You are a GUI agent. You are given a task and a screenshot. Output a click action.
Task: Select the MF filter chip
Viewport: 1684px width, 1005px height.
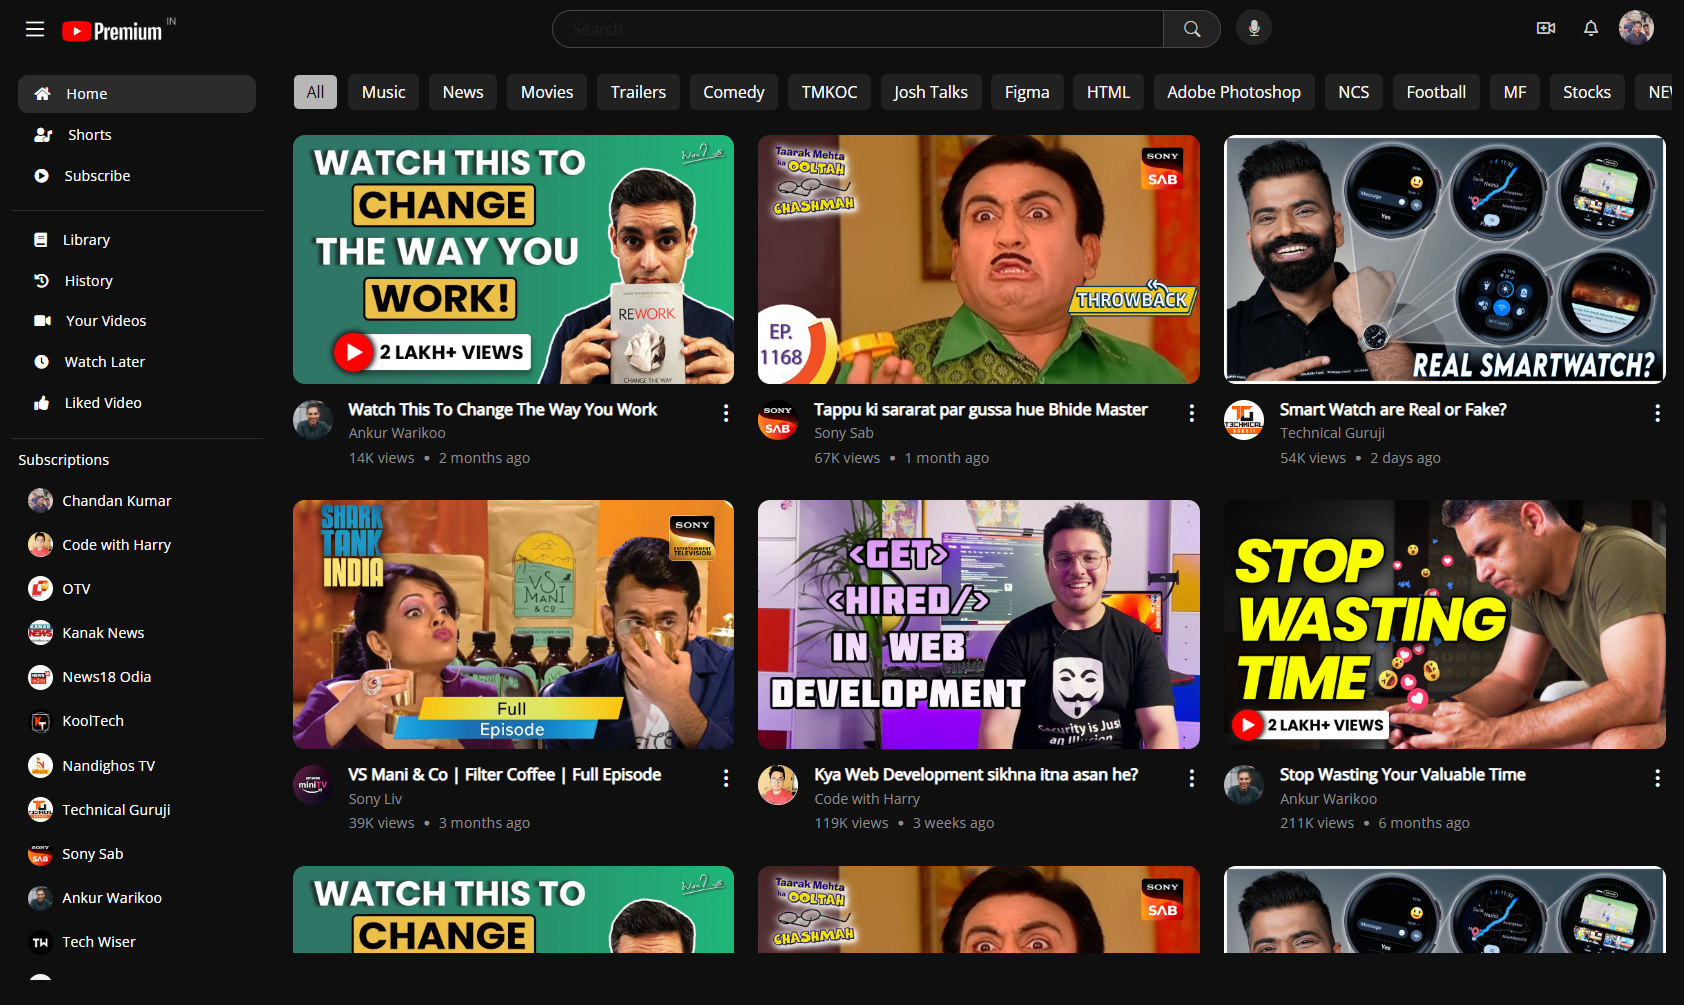click(1515, 92)
